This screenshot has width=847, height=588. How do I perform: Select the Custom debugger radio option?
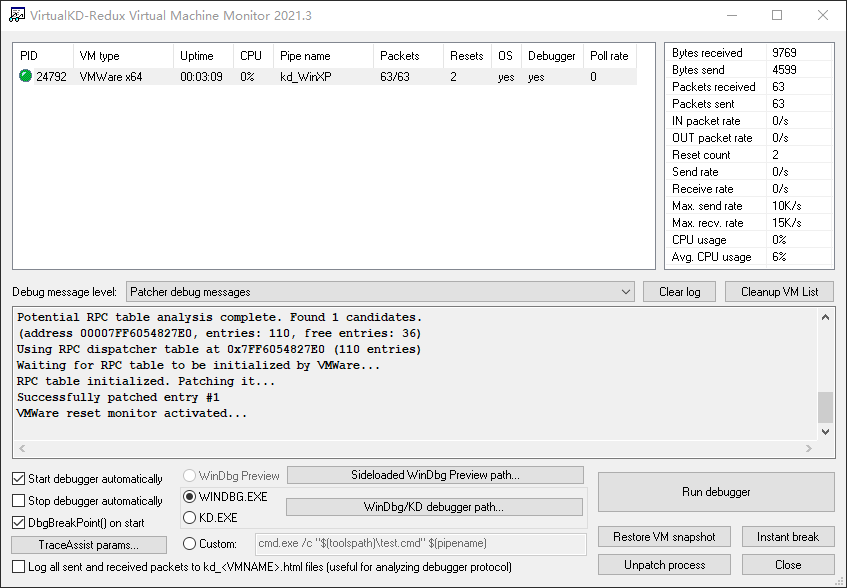click(x=189, y=544)
